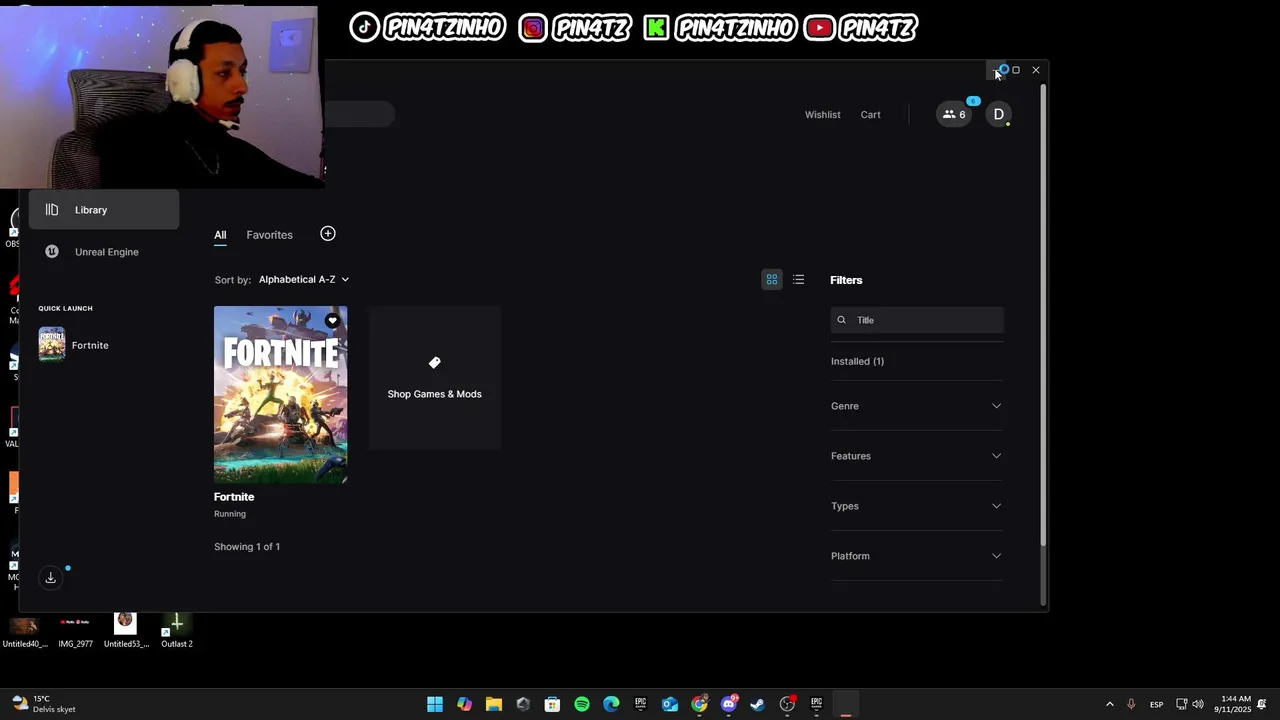Open the notification bell in taskbar

pos(1262,704)
